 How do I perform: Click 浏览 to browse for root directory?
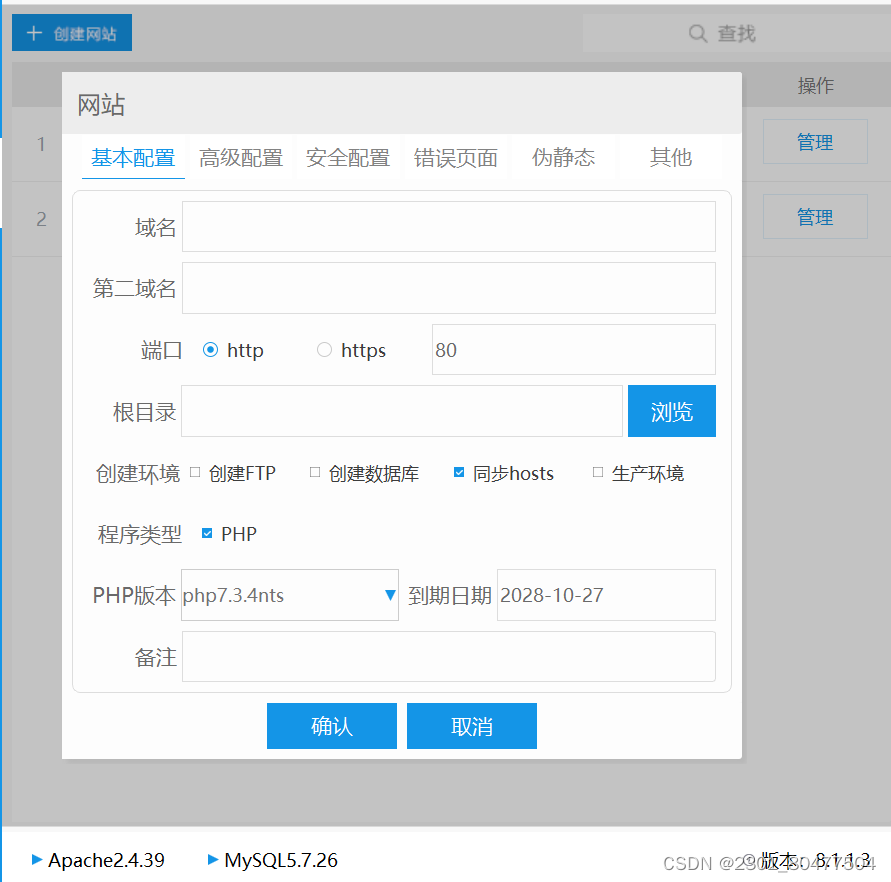pyautogui.click(x=671, y=411)
